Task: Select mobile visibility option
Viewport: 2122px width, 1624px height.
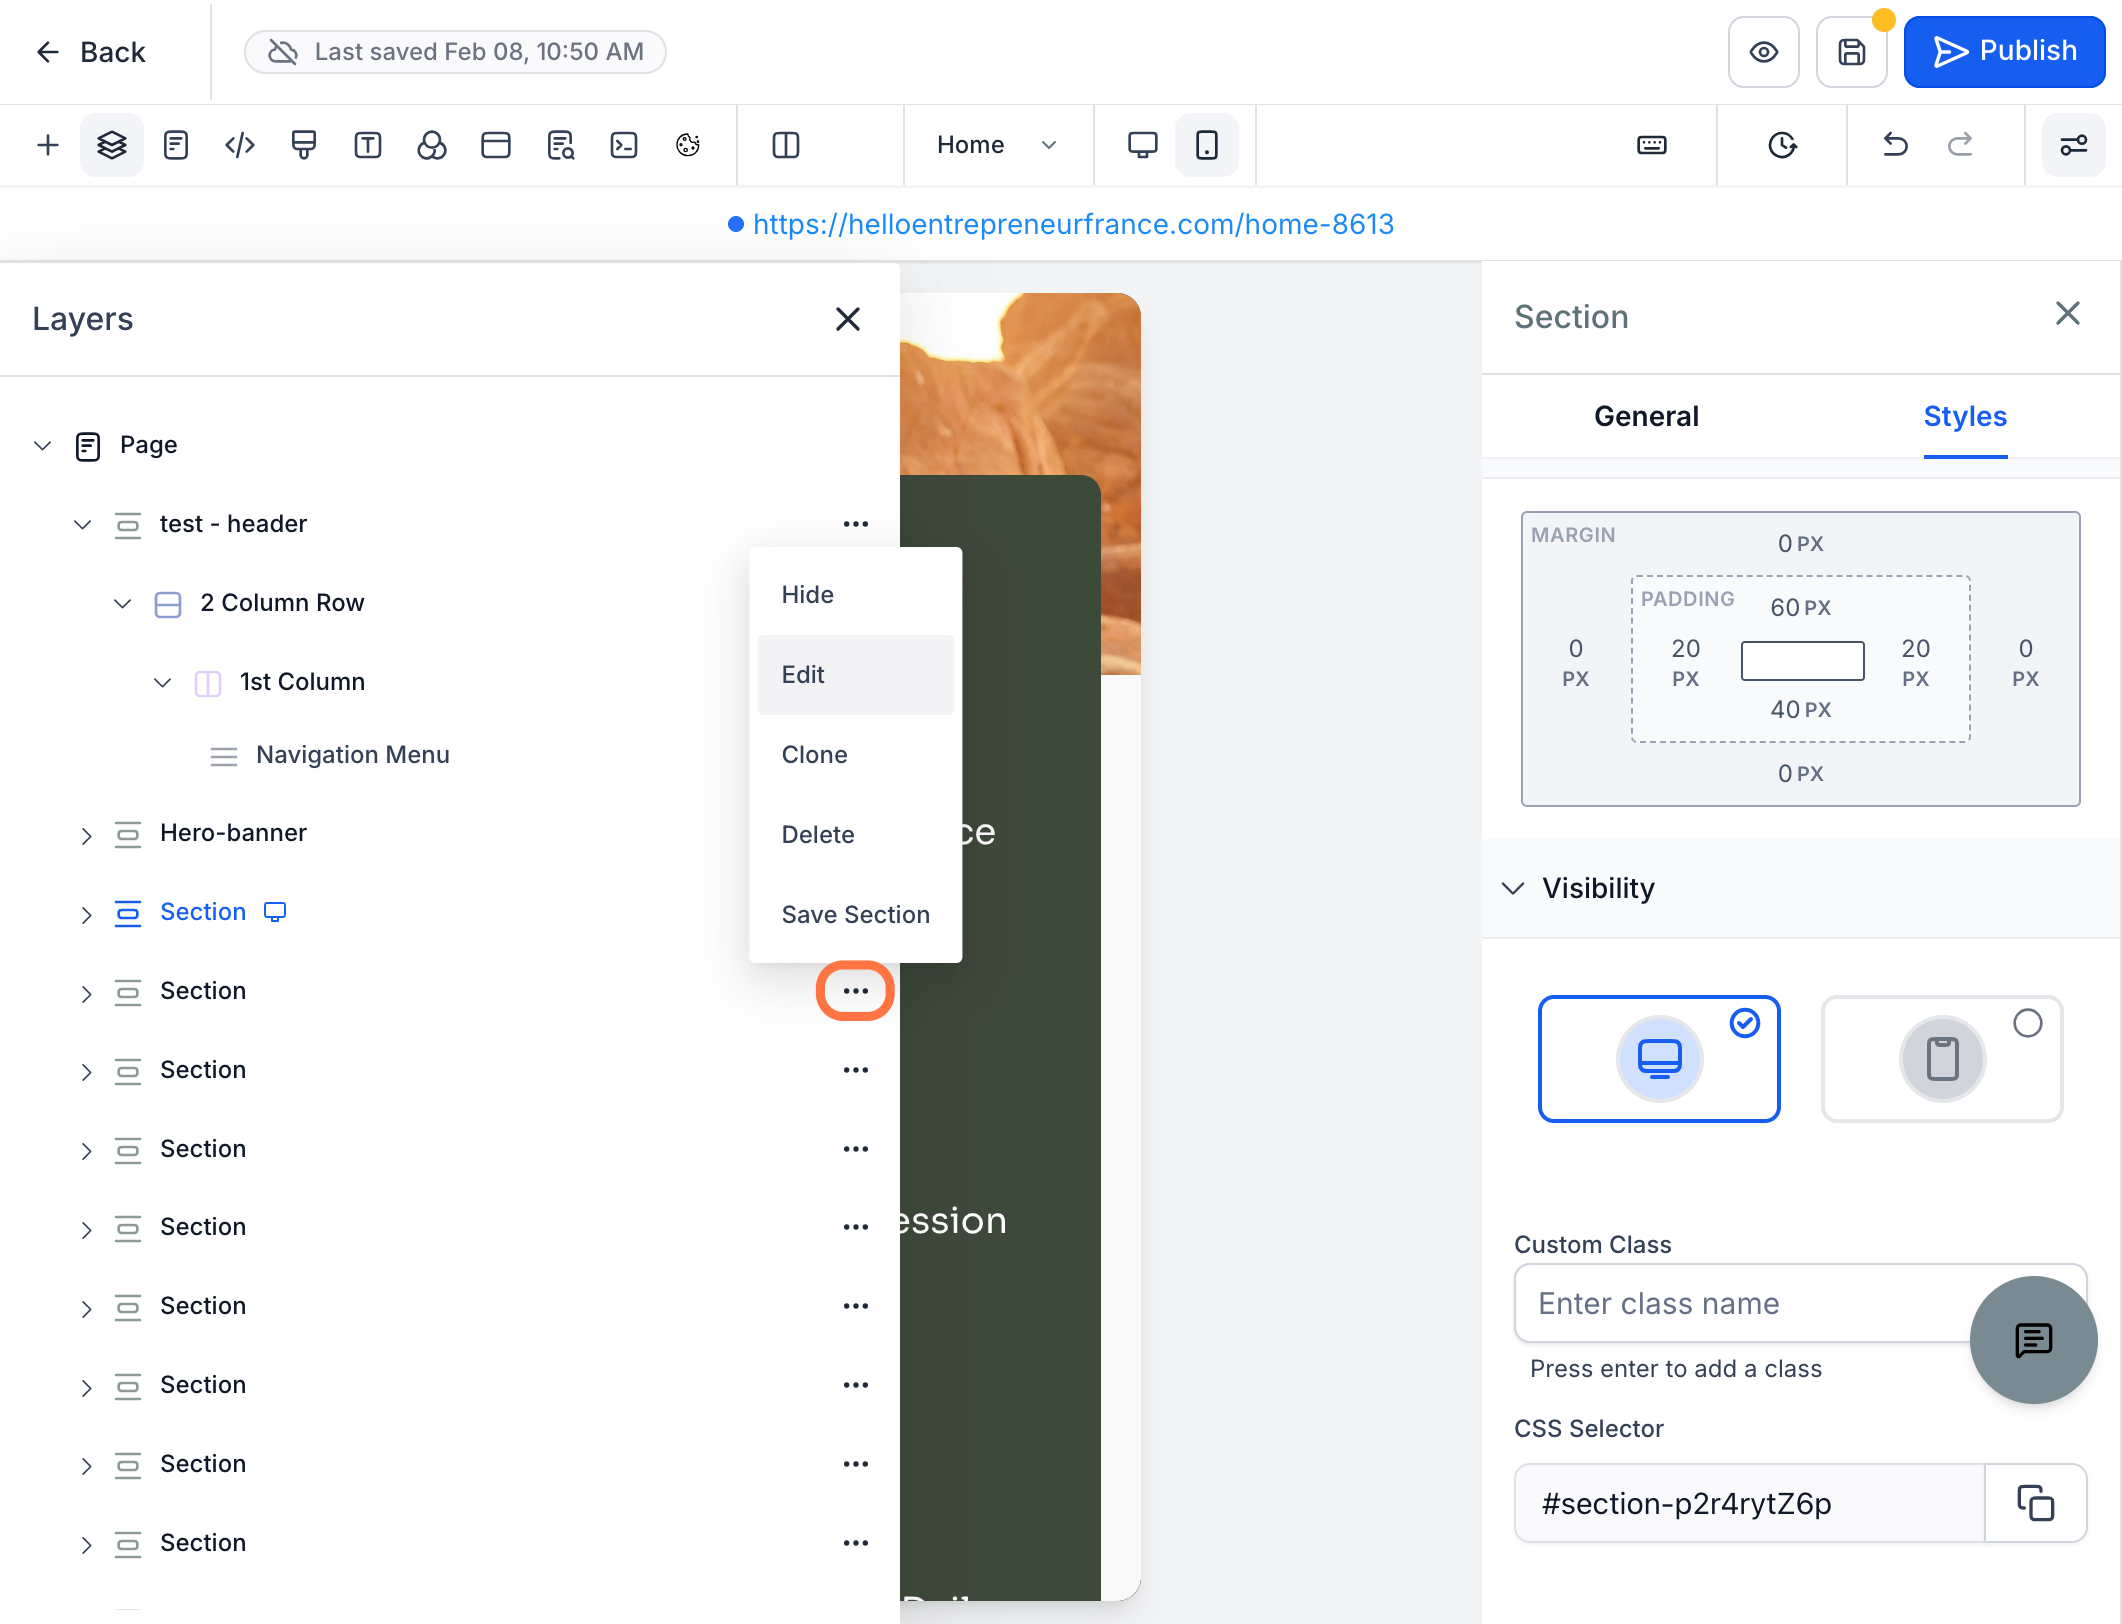Action: 1942,1058
